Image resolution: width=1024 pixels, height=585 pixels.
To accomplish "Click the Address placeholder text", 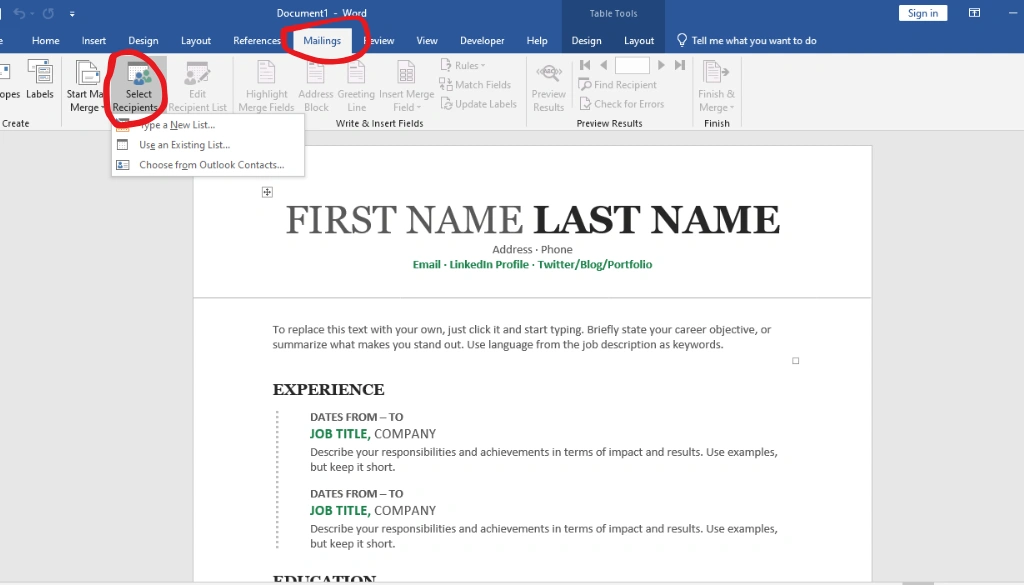I will tap(512, 249).
